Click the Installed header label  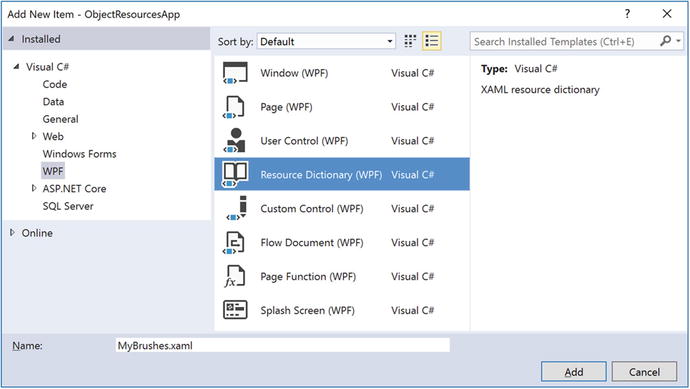coord(41,39)
